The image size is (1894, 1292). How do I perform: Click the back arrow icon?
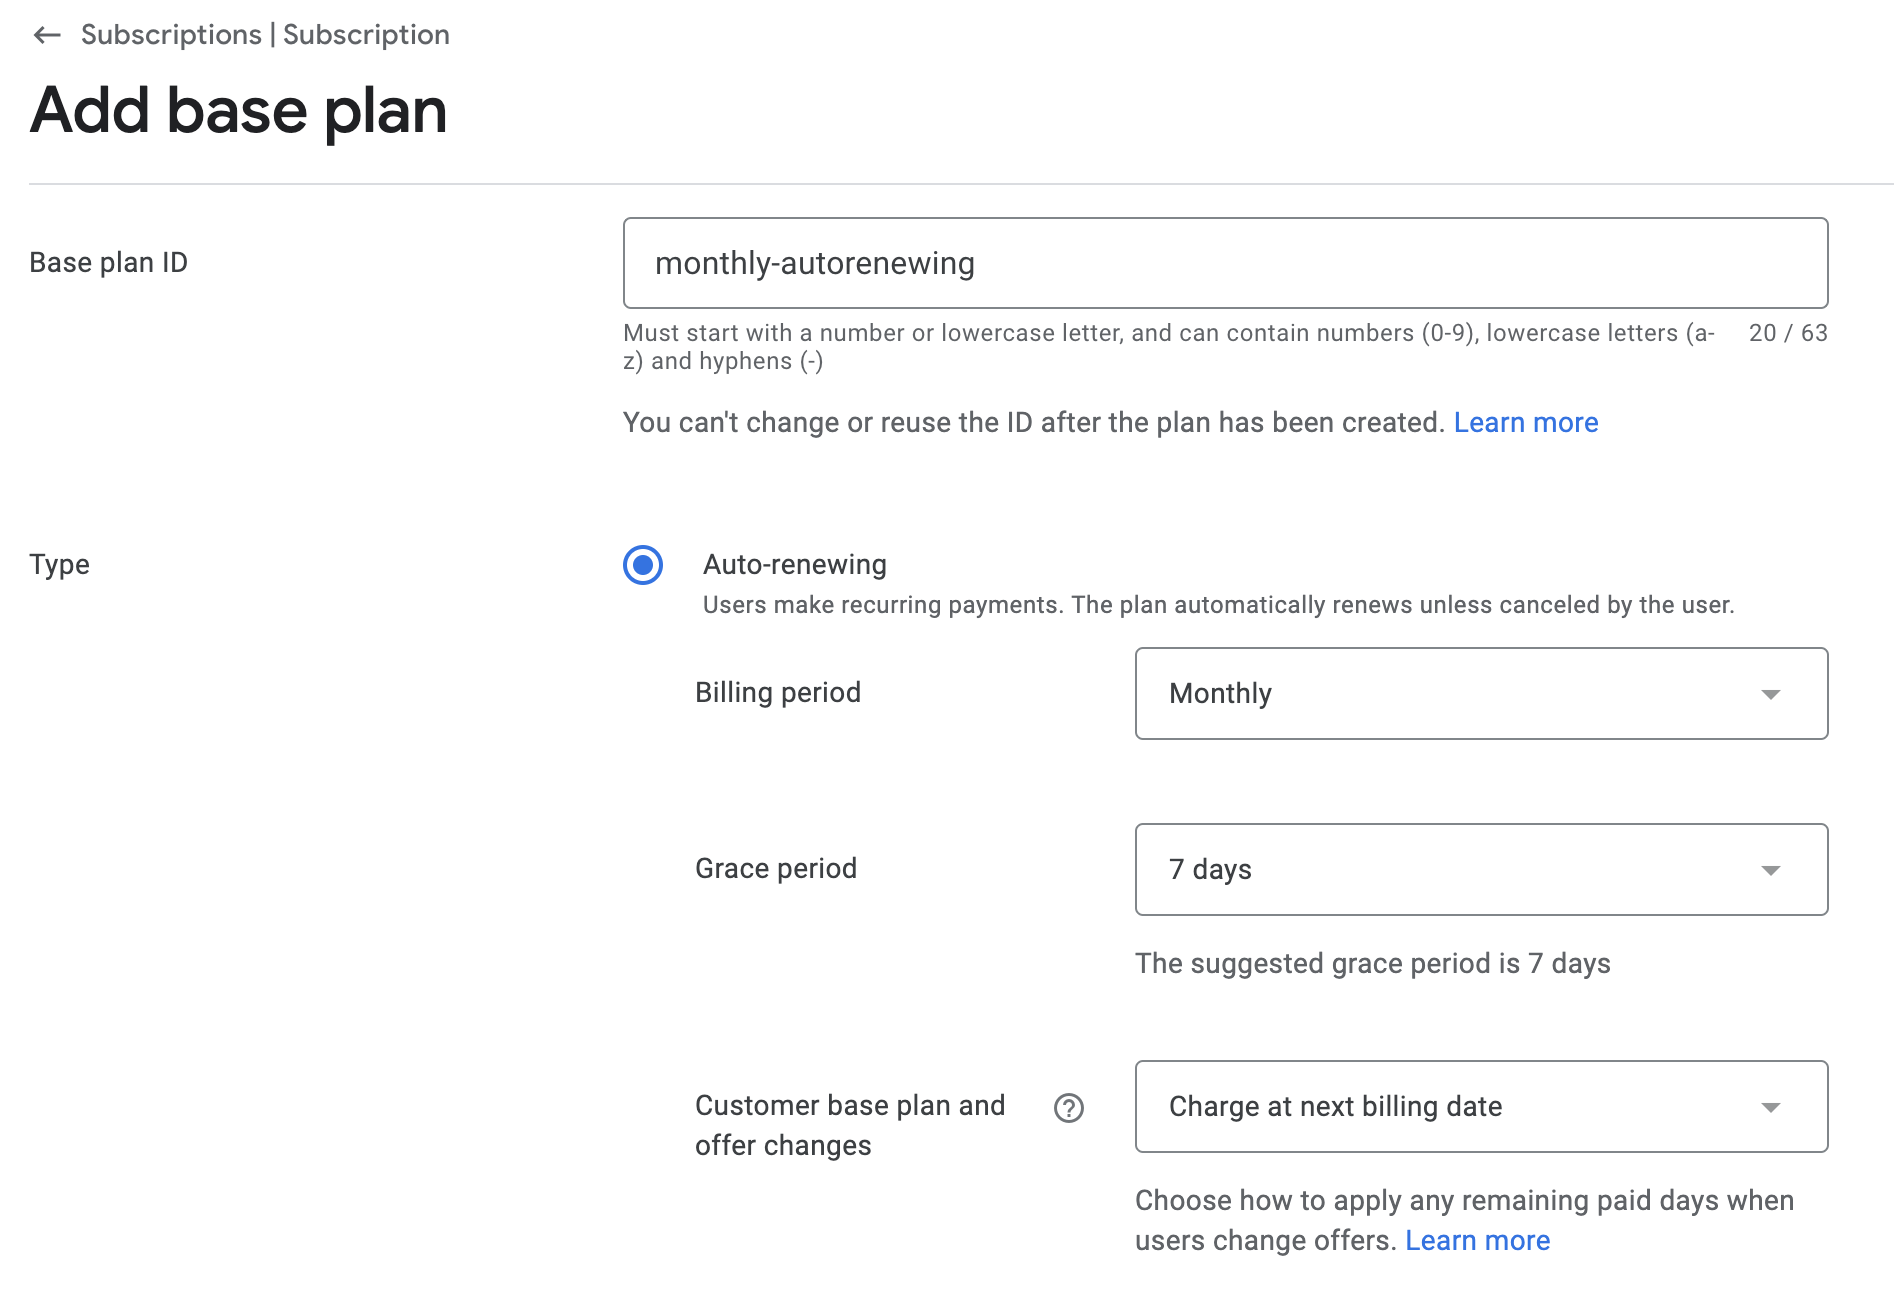pyautogui.click(x=47, y=35)
